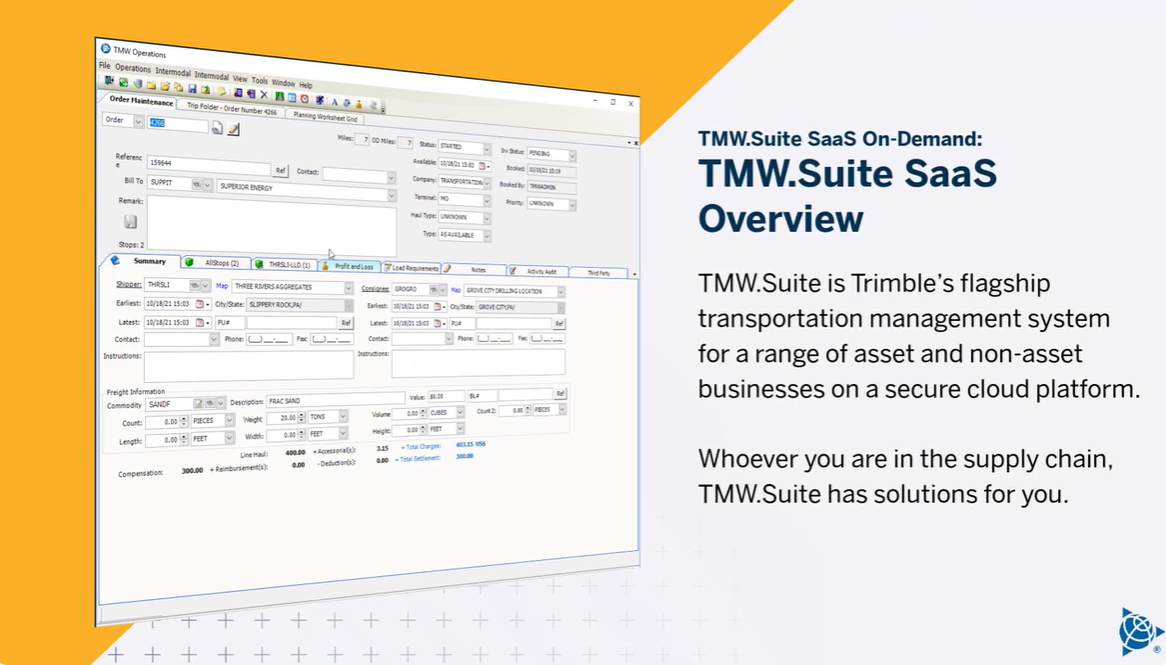Screen dimensions: 1166x665
Task: Click the Shipper lookup binoculars icon
Action: click(x=195, y=285)
